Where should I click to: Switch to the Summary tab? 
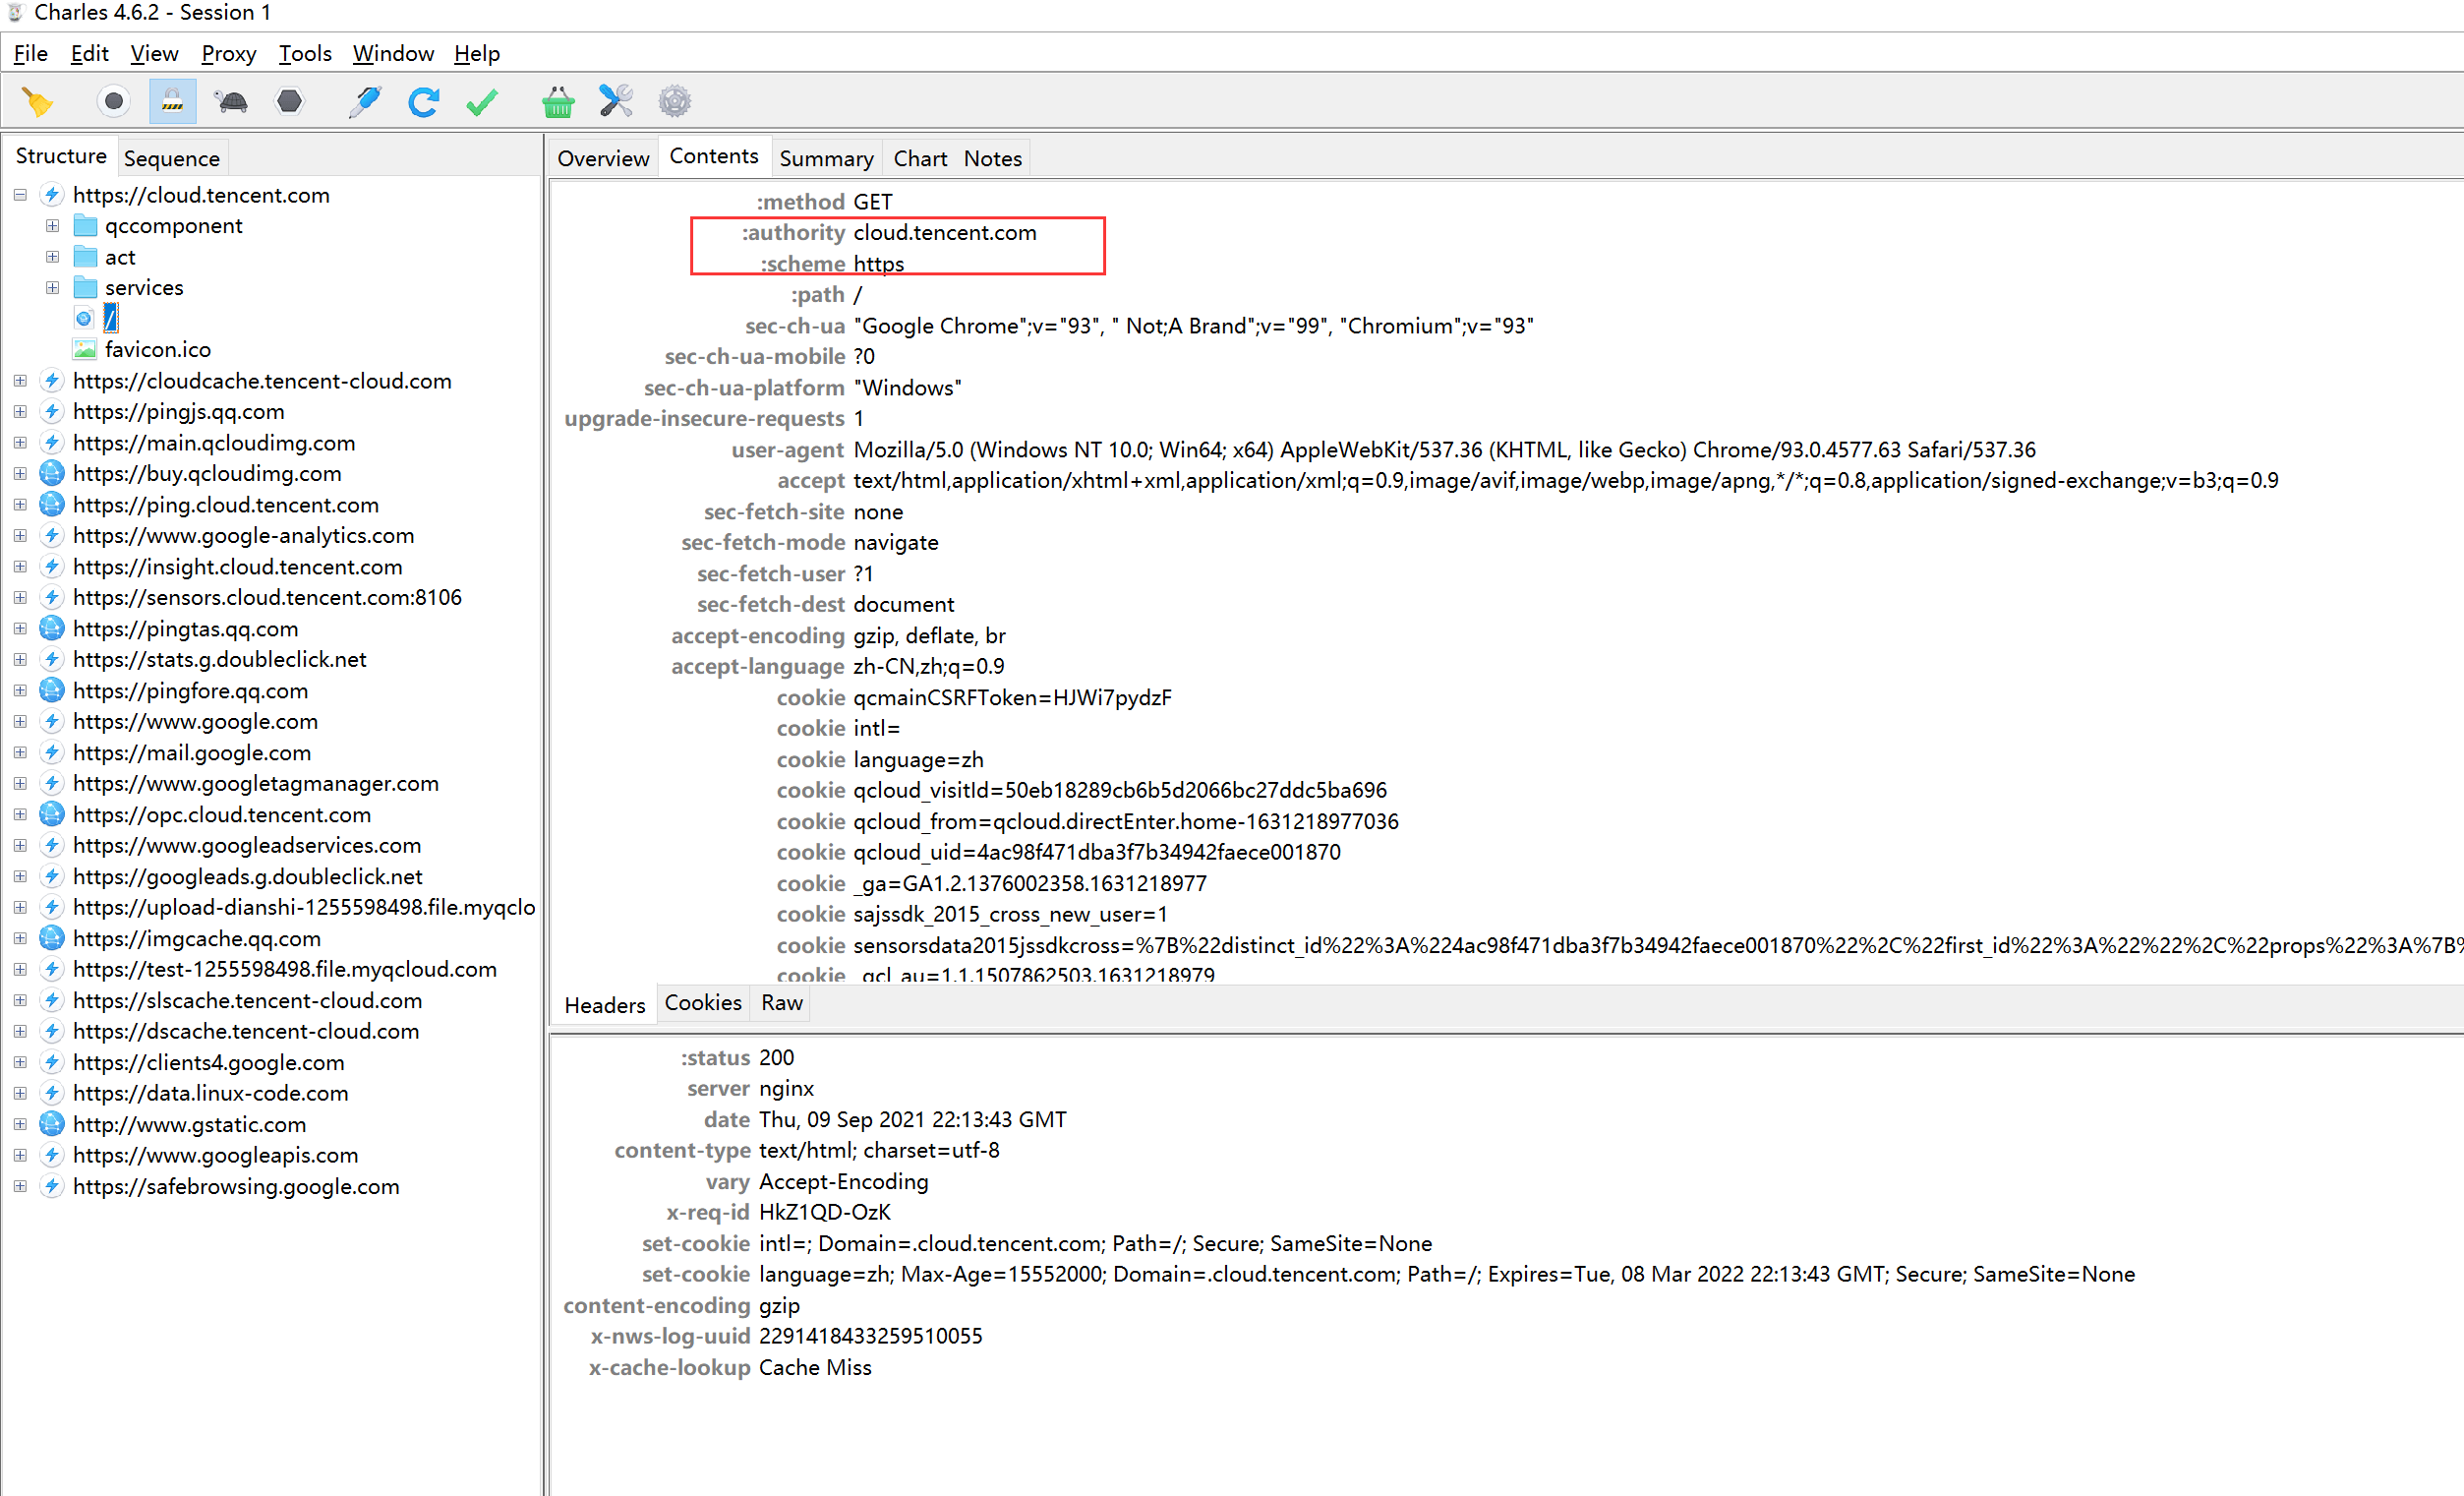click(826, 158)
